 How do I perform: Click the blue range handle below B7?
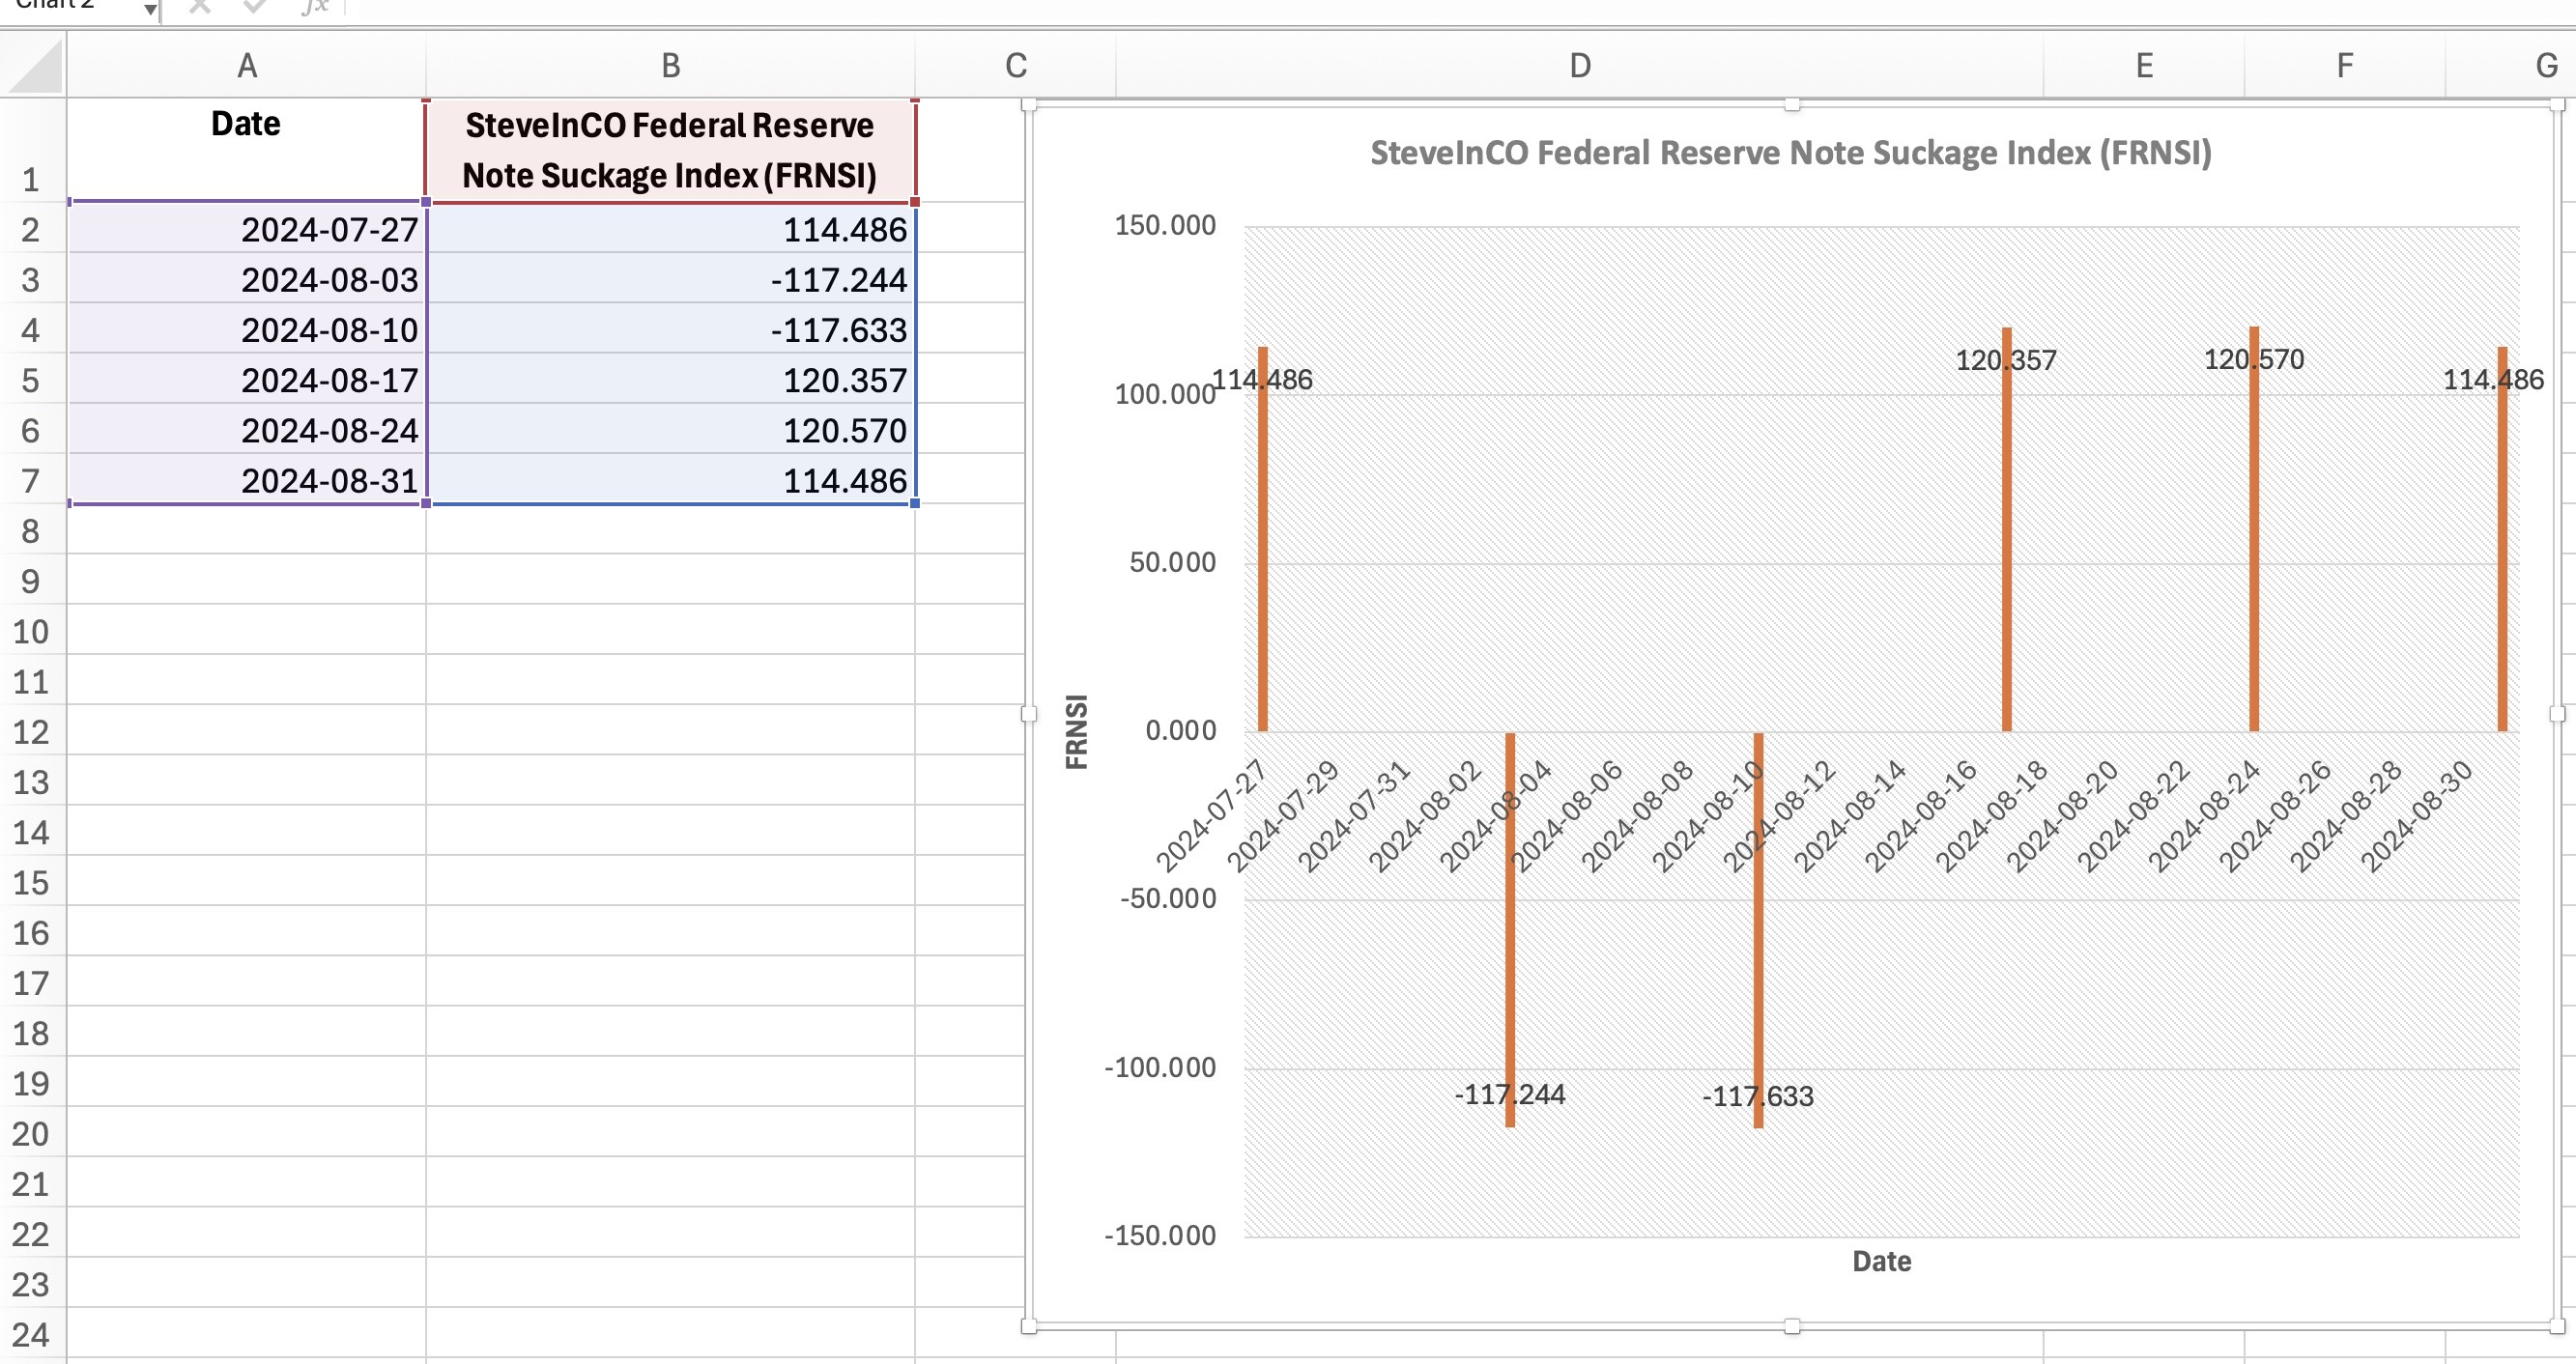tap(915, 503)
